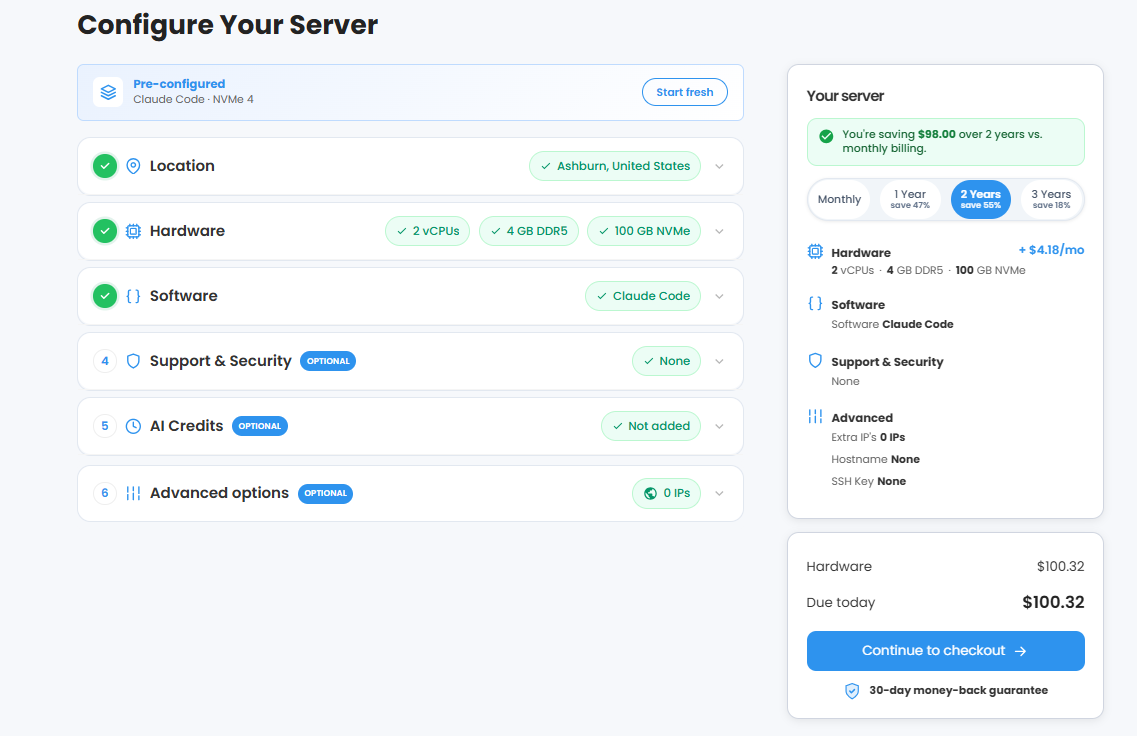
Task: Click the step number 5 badge
Action: [x=105, y=426]
